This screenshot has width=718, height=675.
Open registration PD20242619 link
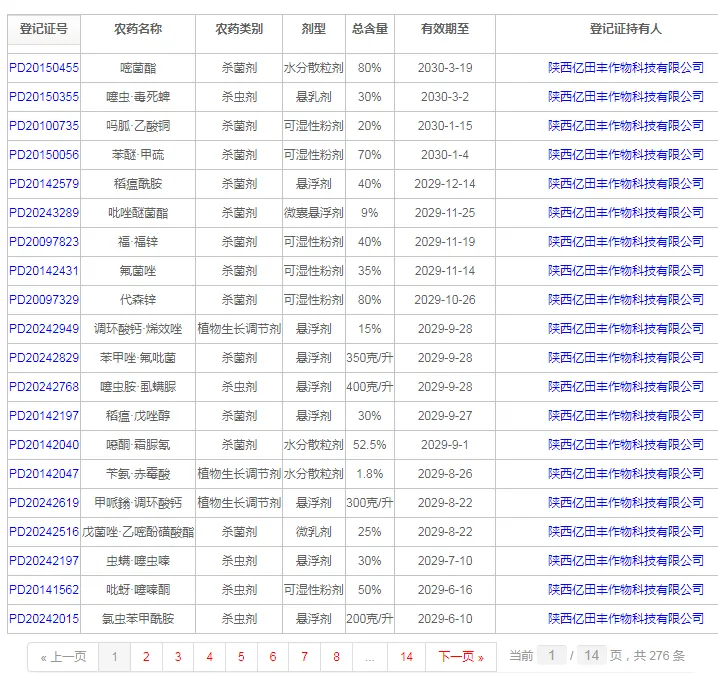pyautogui.click(x=44, y=502)
